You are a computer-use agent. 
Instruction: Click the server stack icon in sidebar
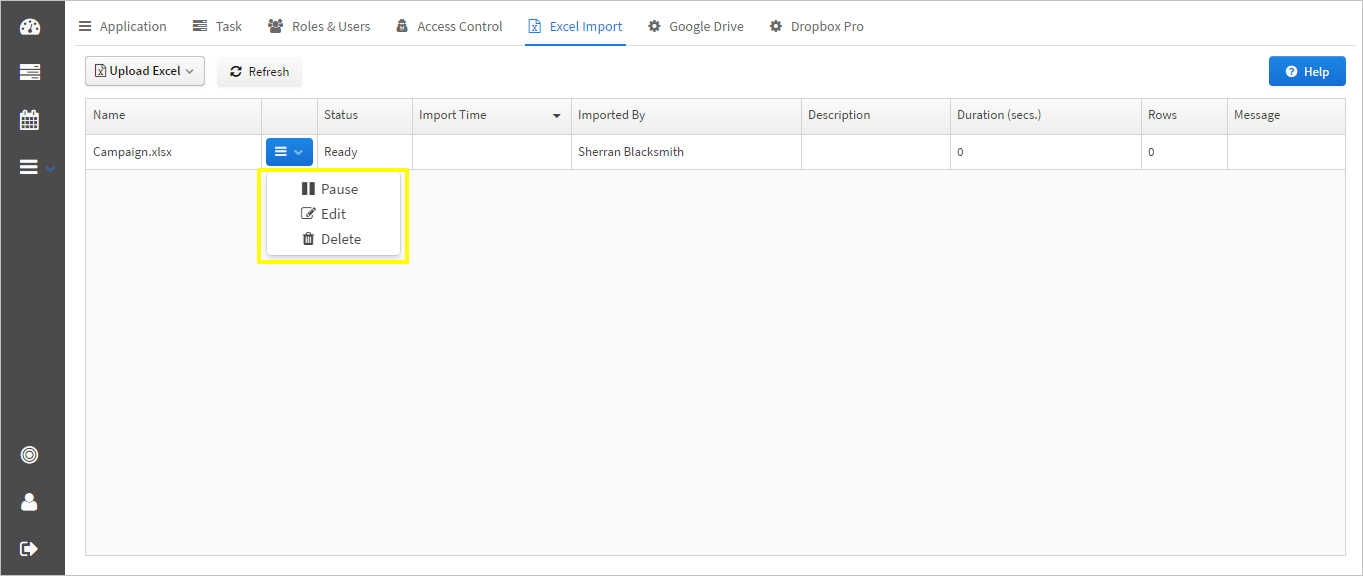click(30, 72)
